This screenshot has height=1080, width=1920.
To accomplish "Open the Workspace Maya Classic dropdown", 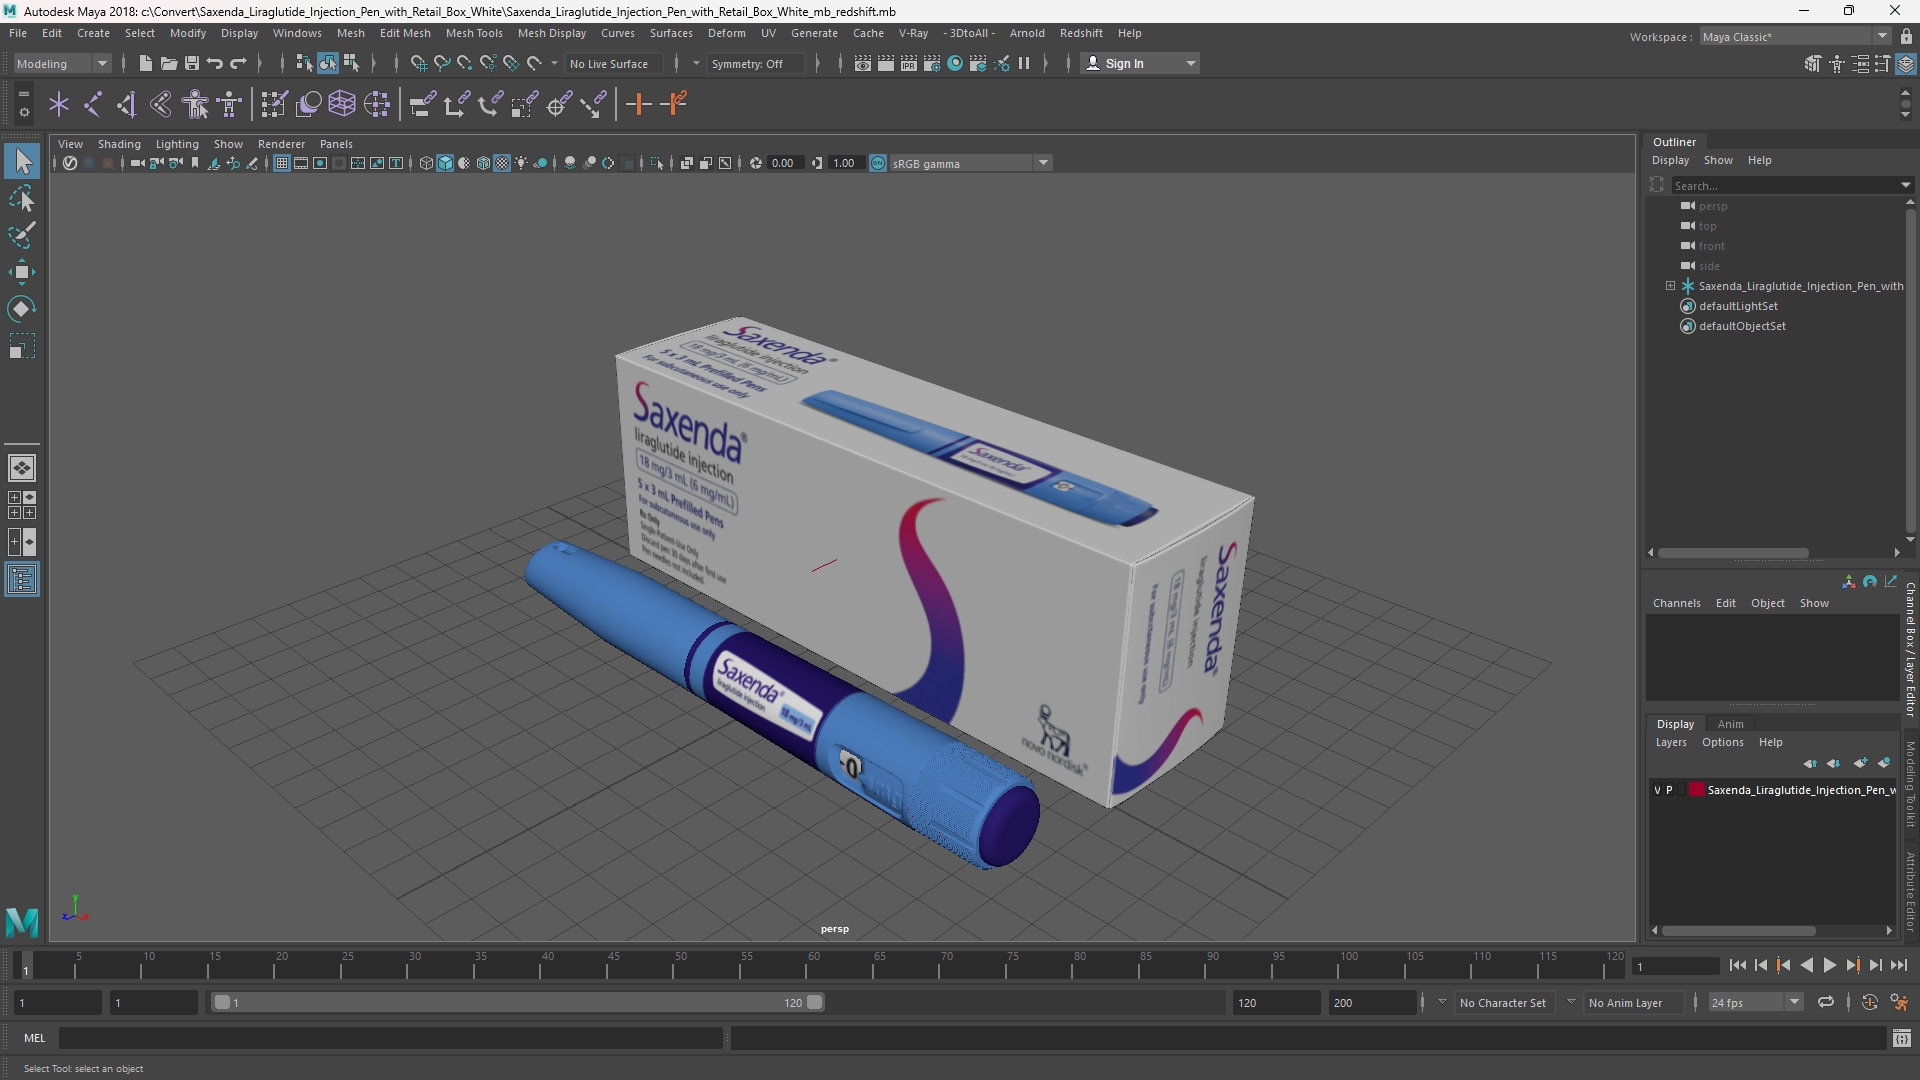I will coord(1795,37).
